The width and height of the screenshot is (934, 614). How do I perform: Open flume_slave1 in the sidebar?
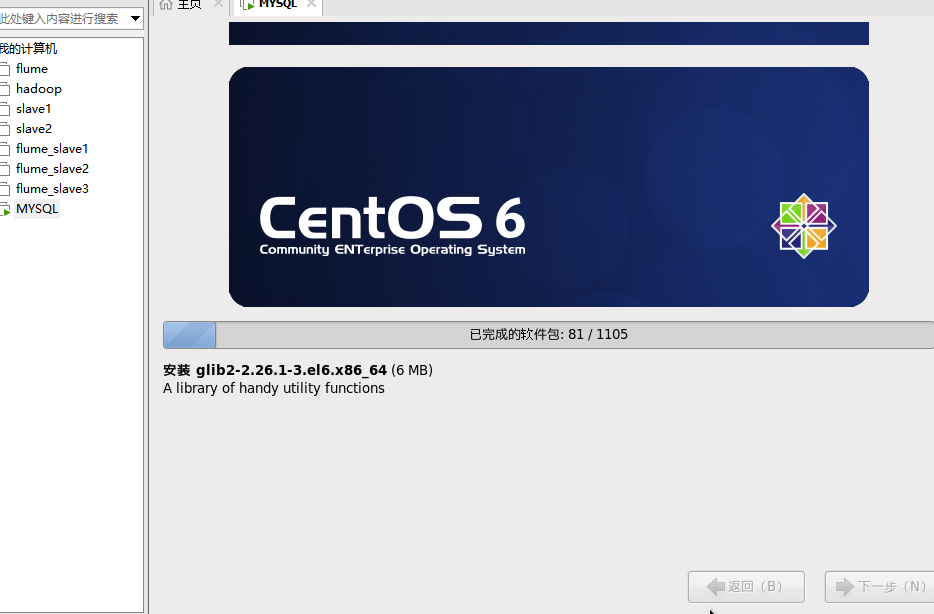click(52, 149)
